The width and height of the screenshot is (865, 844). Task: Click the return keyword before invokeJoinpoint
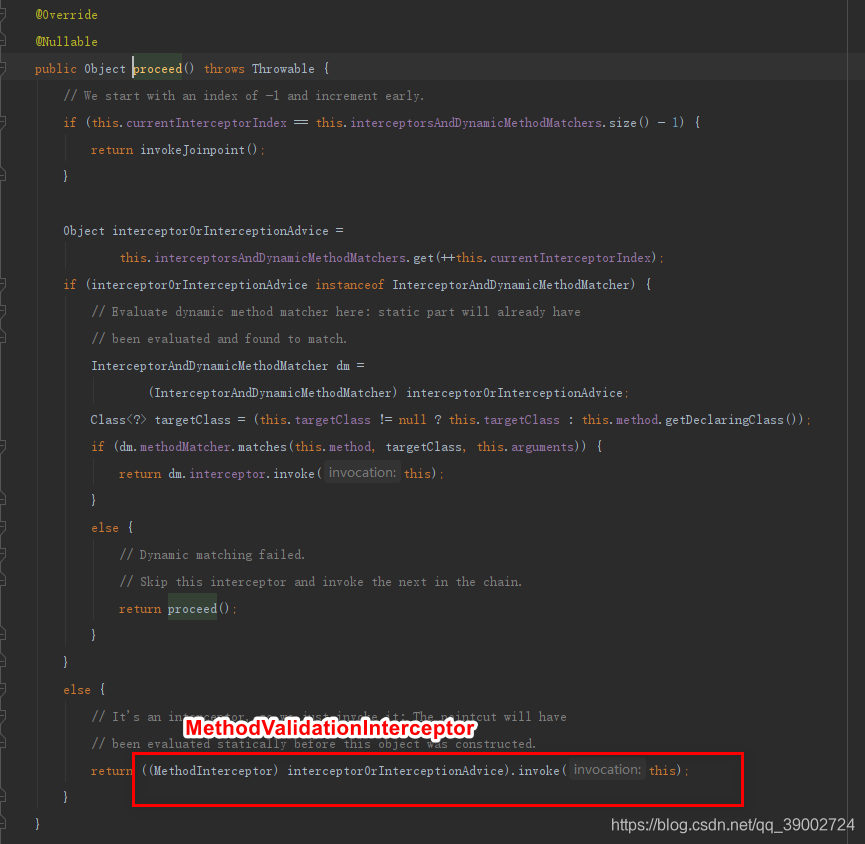[x=112, y=150]
